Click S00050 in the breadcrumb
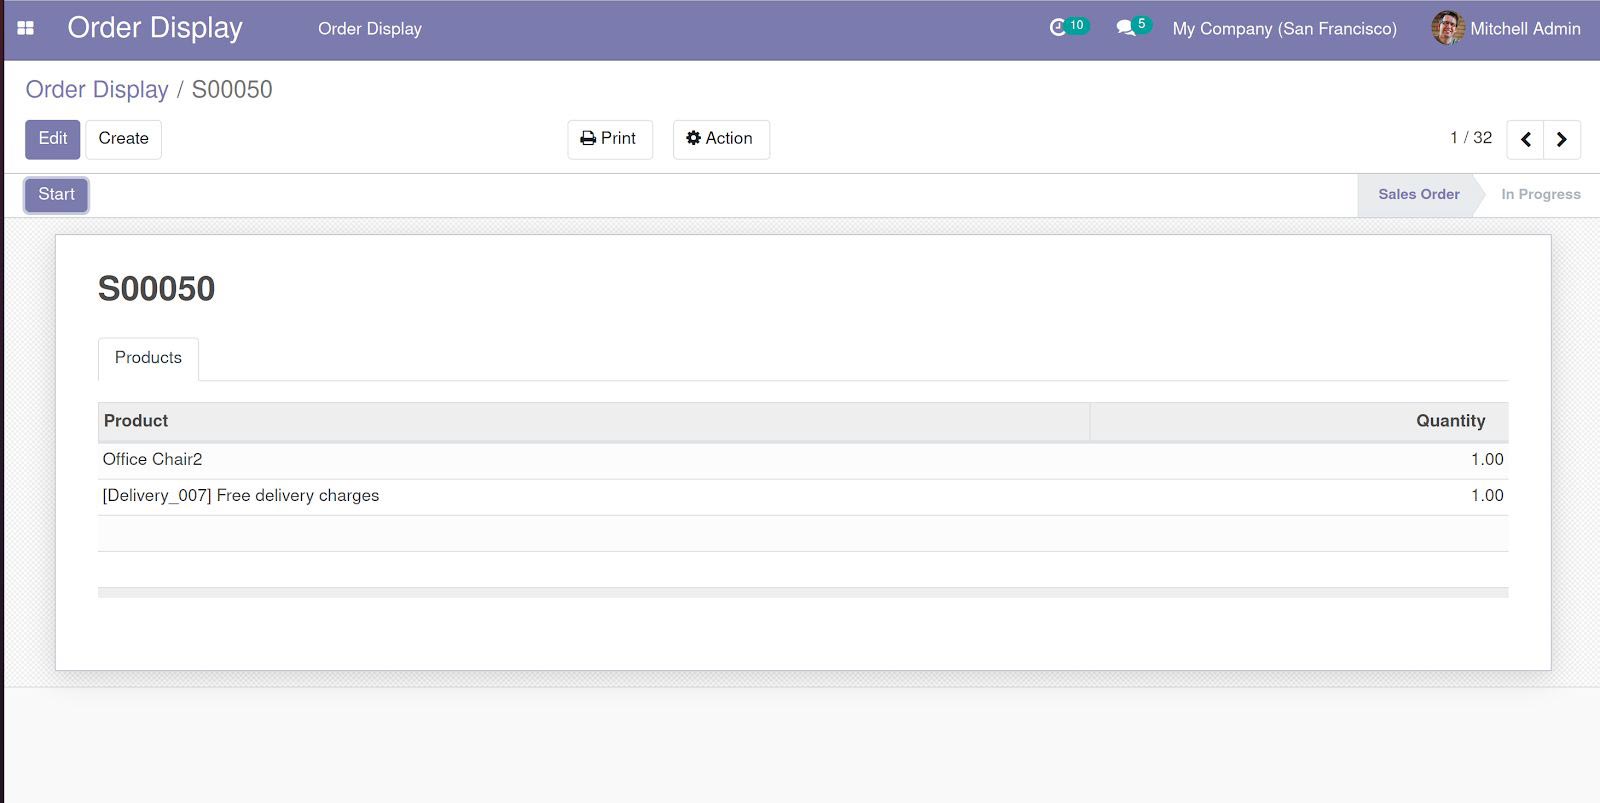The width and height of the screenshot is (1600, 803). 232,90
